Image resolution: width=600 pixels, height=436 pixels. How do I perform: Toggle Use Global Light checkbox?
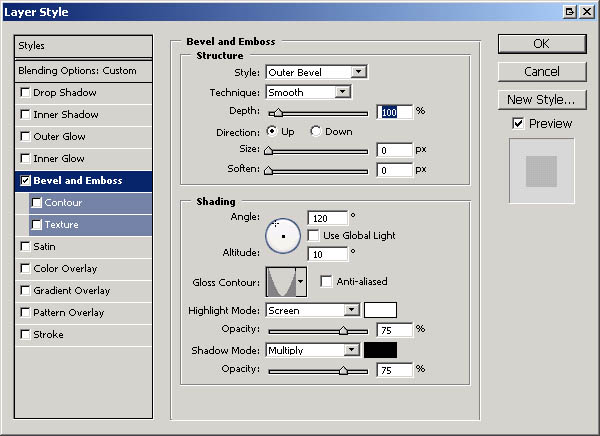click(x=314, y=235)
